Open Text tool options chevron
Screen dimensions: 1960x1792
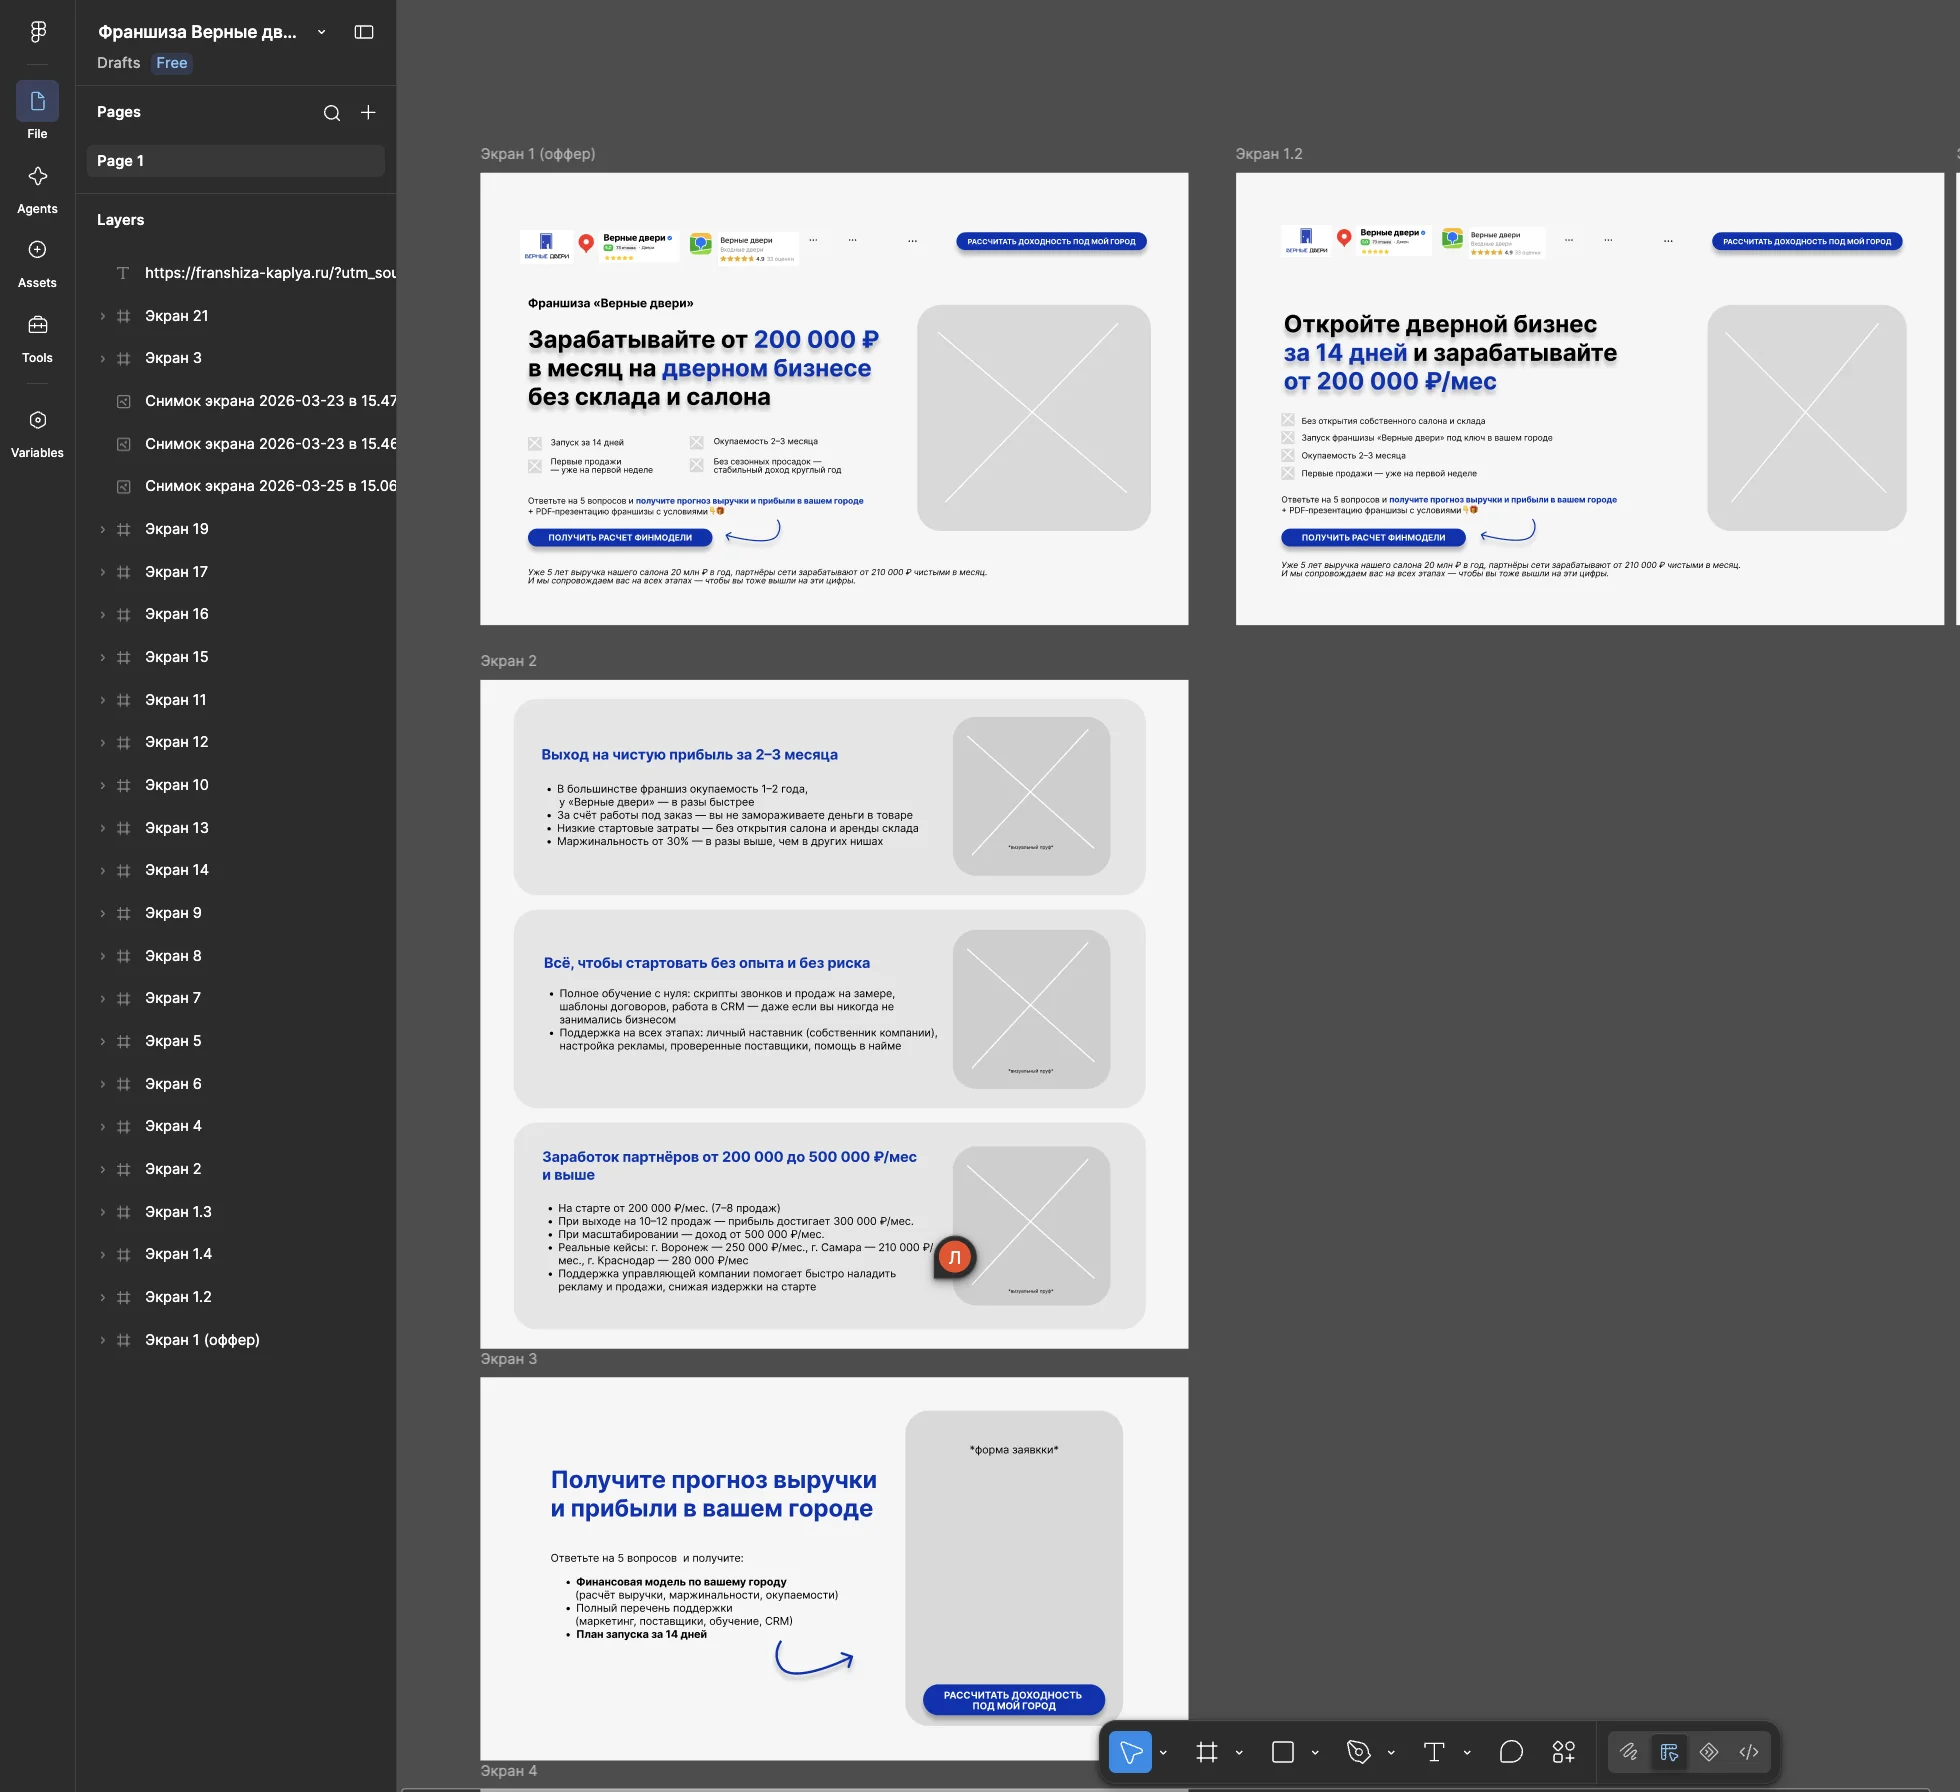[x=1467, y=1752]
